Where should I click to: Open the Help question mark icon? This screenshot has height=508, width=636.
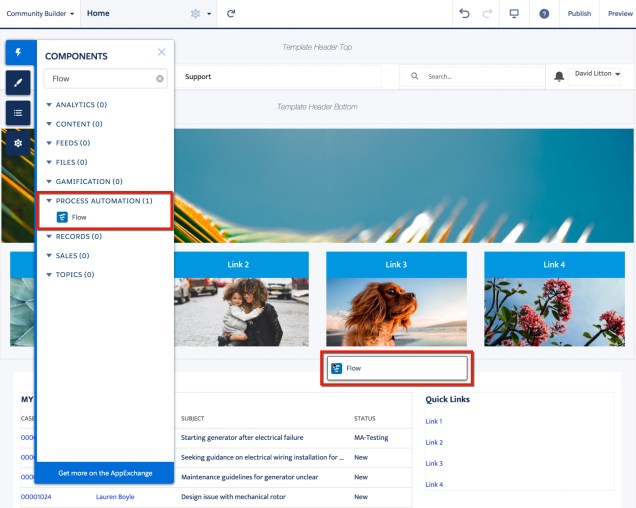click(x=544, y=14)
